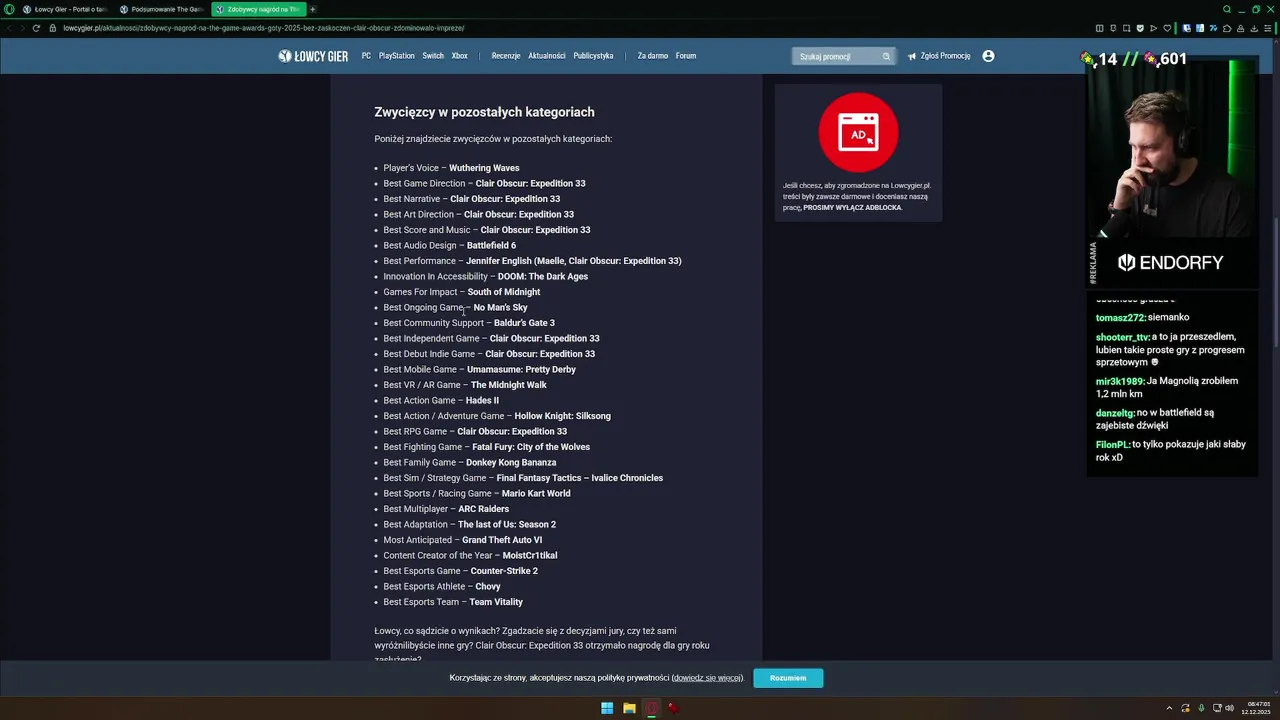1280x720 pixels.
Task: Go to the Aktualności section
Action: (547, 56)
